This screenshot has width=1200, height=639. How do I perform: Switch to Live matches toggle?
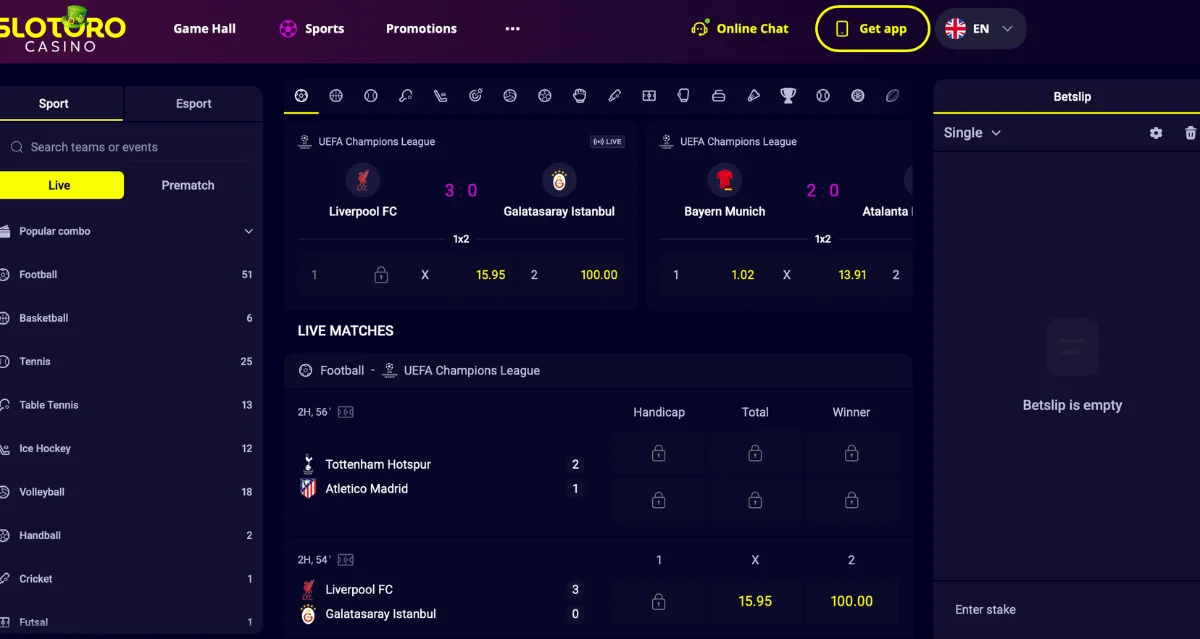pos(60,185)
